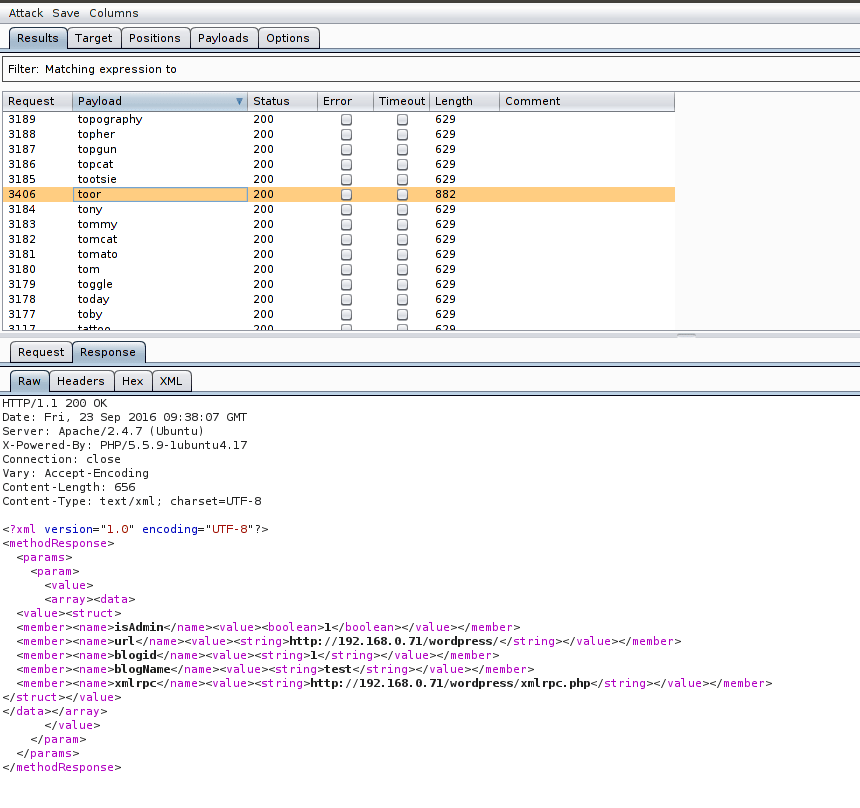Toggle Timeout checkbox for toor row
The height and width of the screenshot is (808, 860).
(402, 194)
